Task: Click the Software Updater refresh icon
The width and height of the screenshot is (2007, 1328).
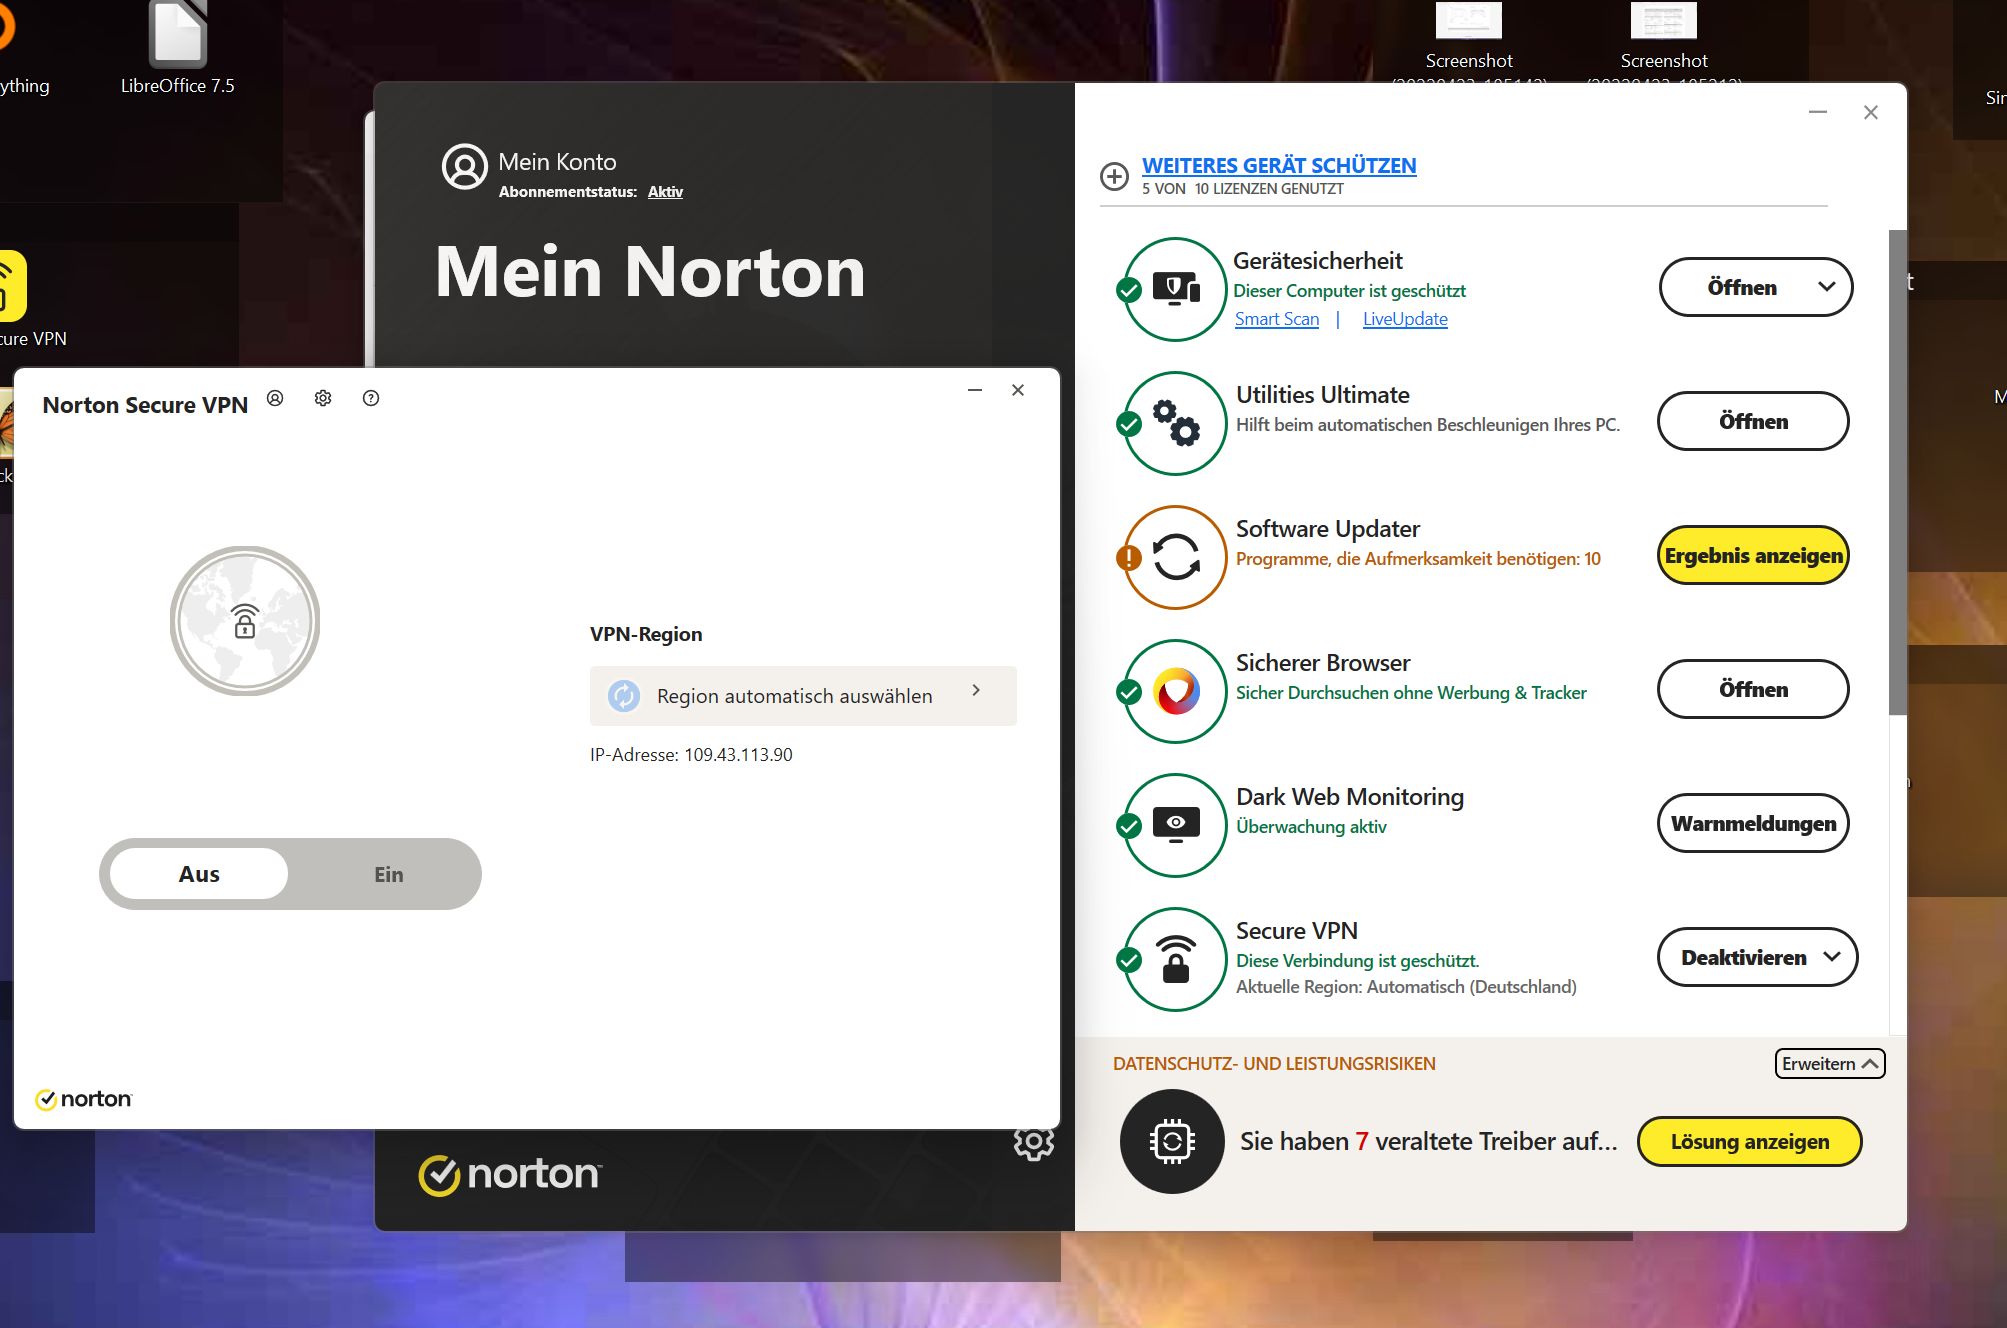Action: point(1176,557)
